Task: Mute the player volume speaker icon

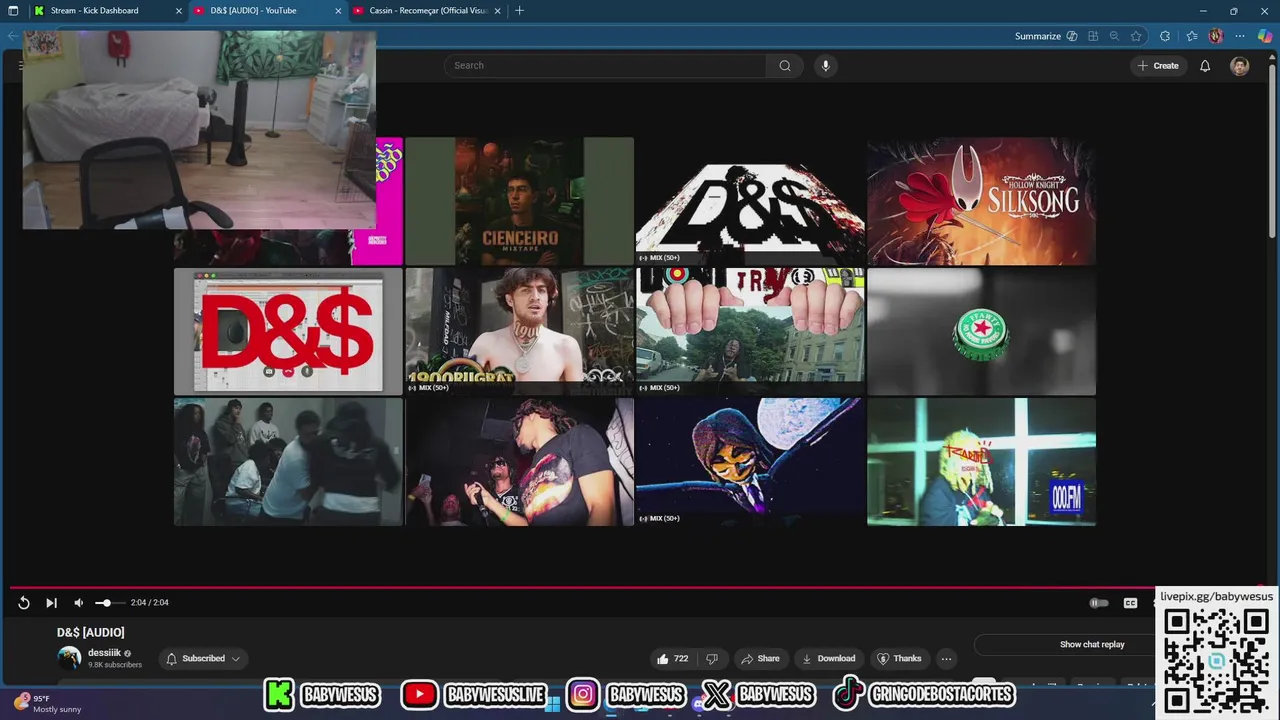Action: pyautogui.click(x=78, y=603)
